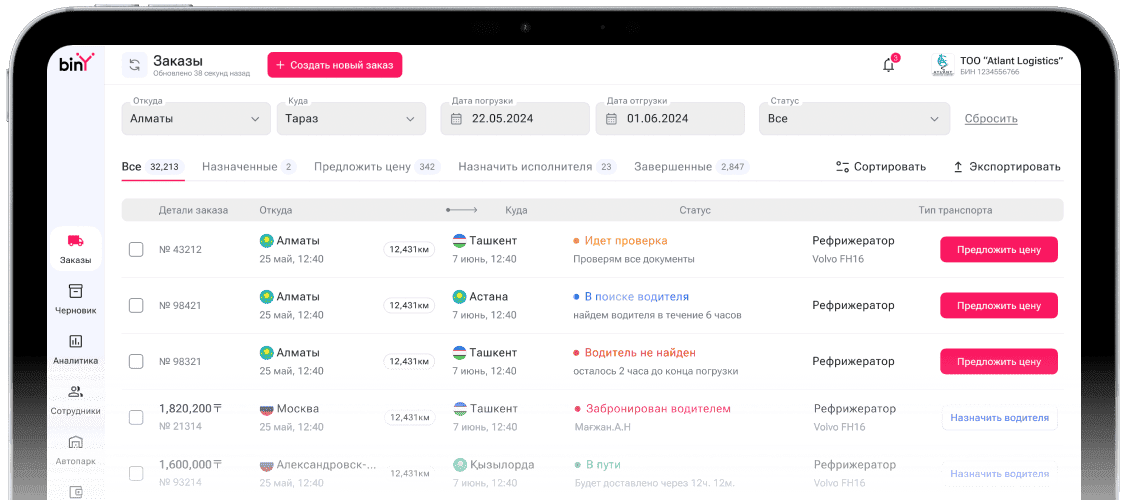Click Uzbekistan flag for order 43212 destination
This screenshot has height=500, width=1128.
click(459, 241)
